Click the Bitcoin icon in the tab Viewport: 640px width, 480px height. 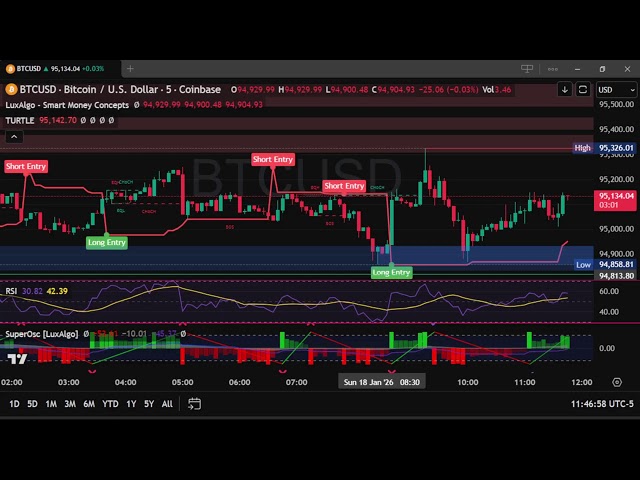[x=10, y=69]
